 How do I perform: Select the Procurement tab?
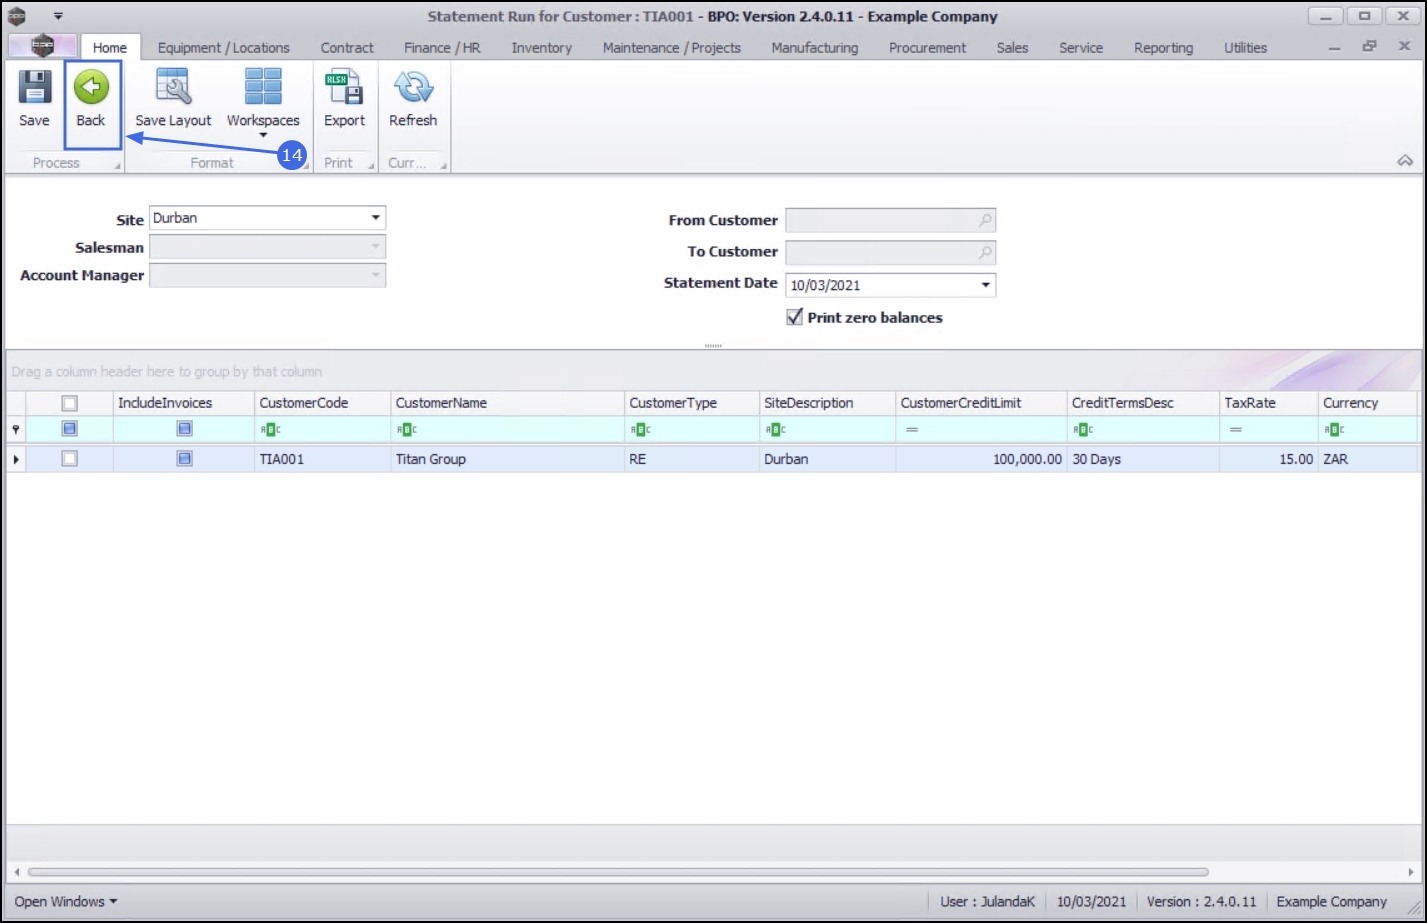(927, 48)
